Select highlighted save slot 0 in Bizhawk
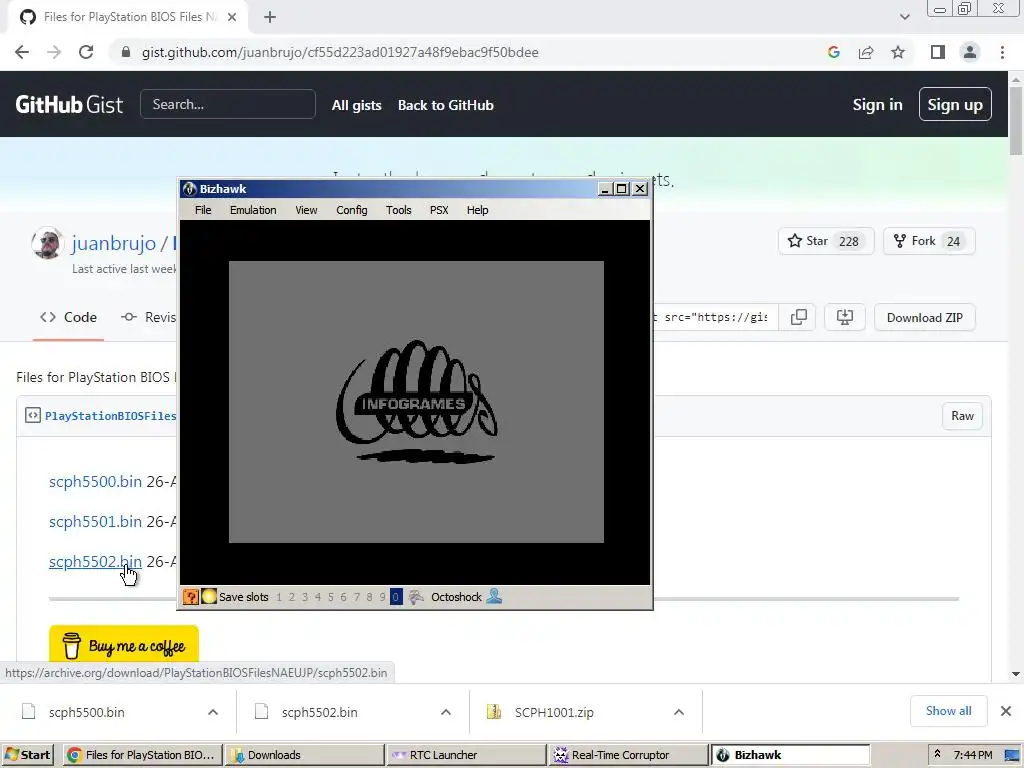 [x=396, y=597]
